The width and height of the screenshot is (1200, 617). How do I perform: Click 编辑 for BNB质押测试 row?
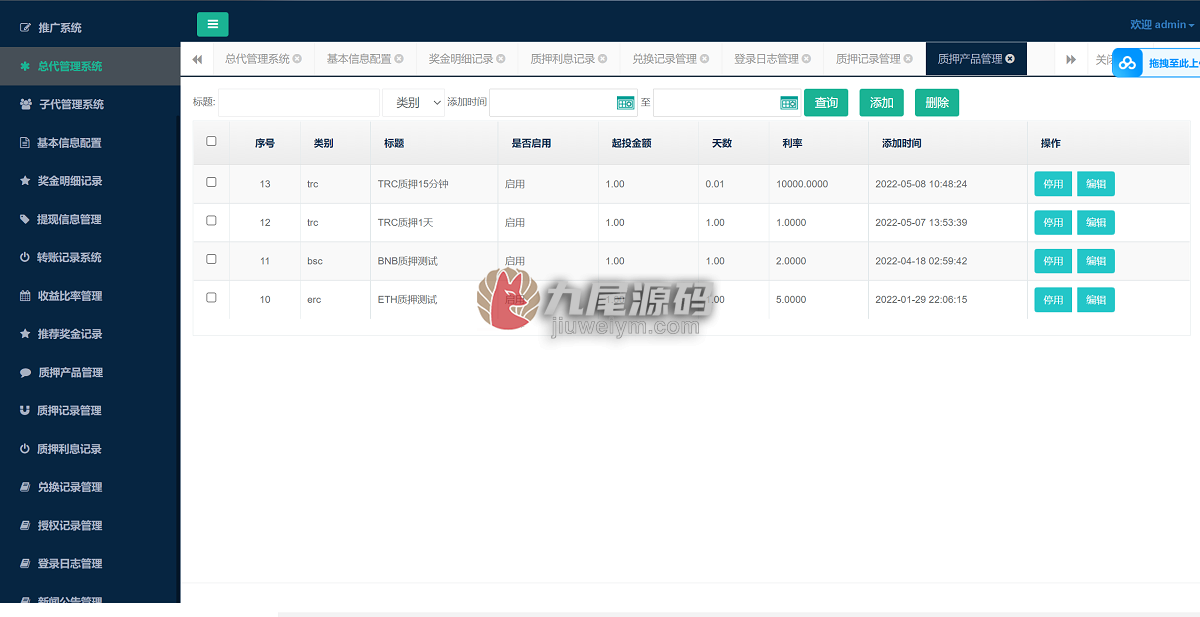point(1096,261)
